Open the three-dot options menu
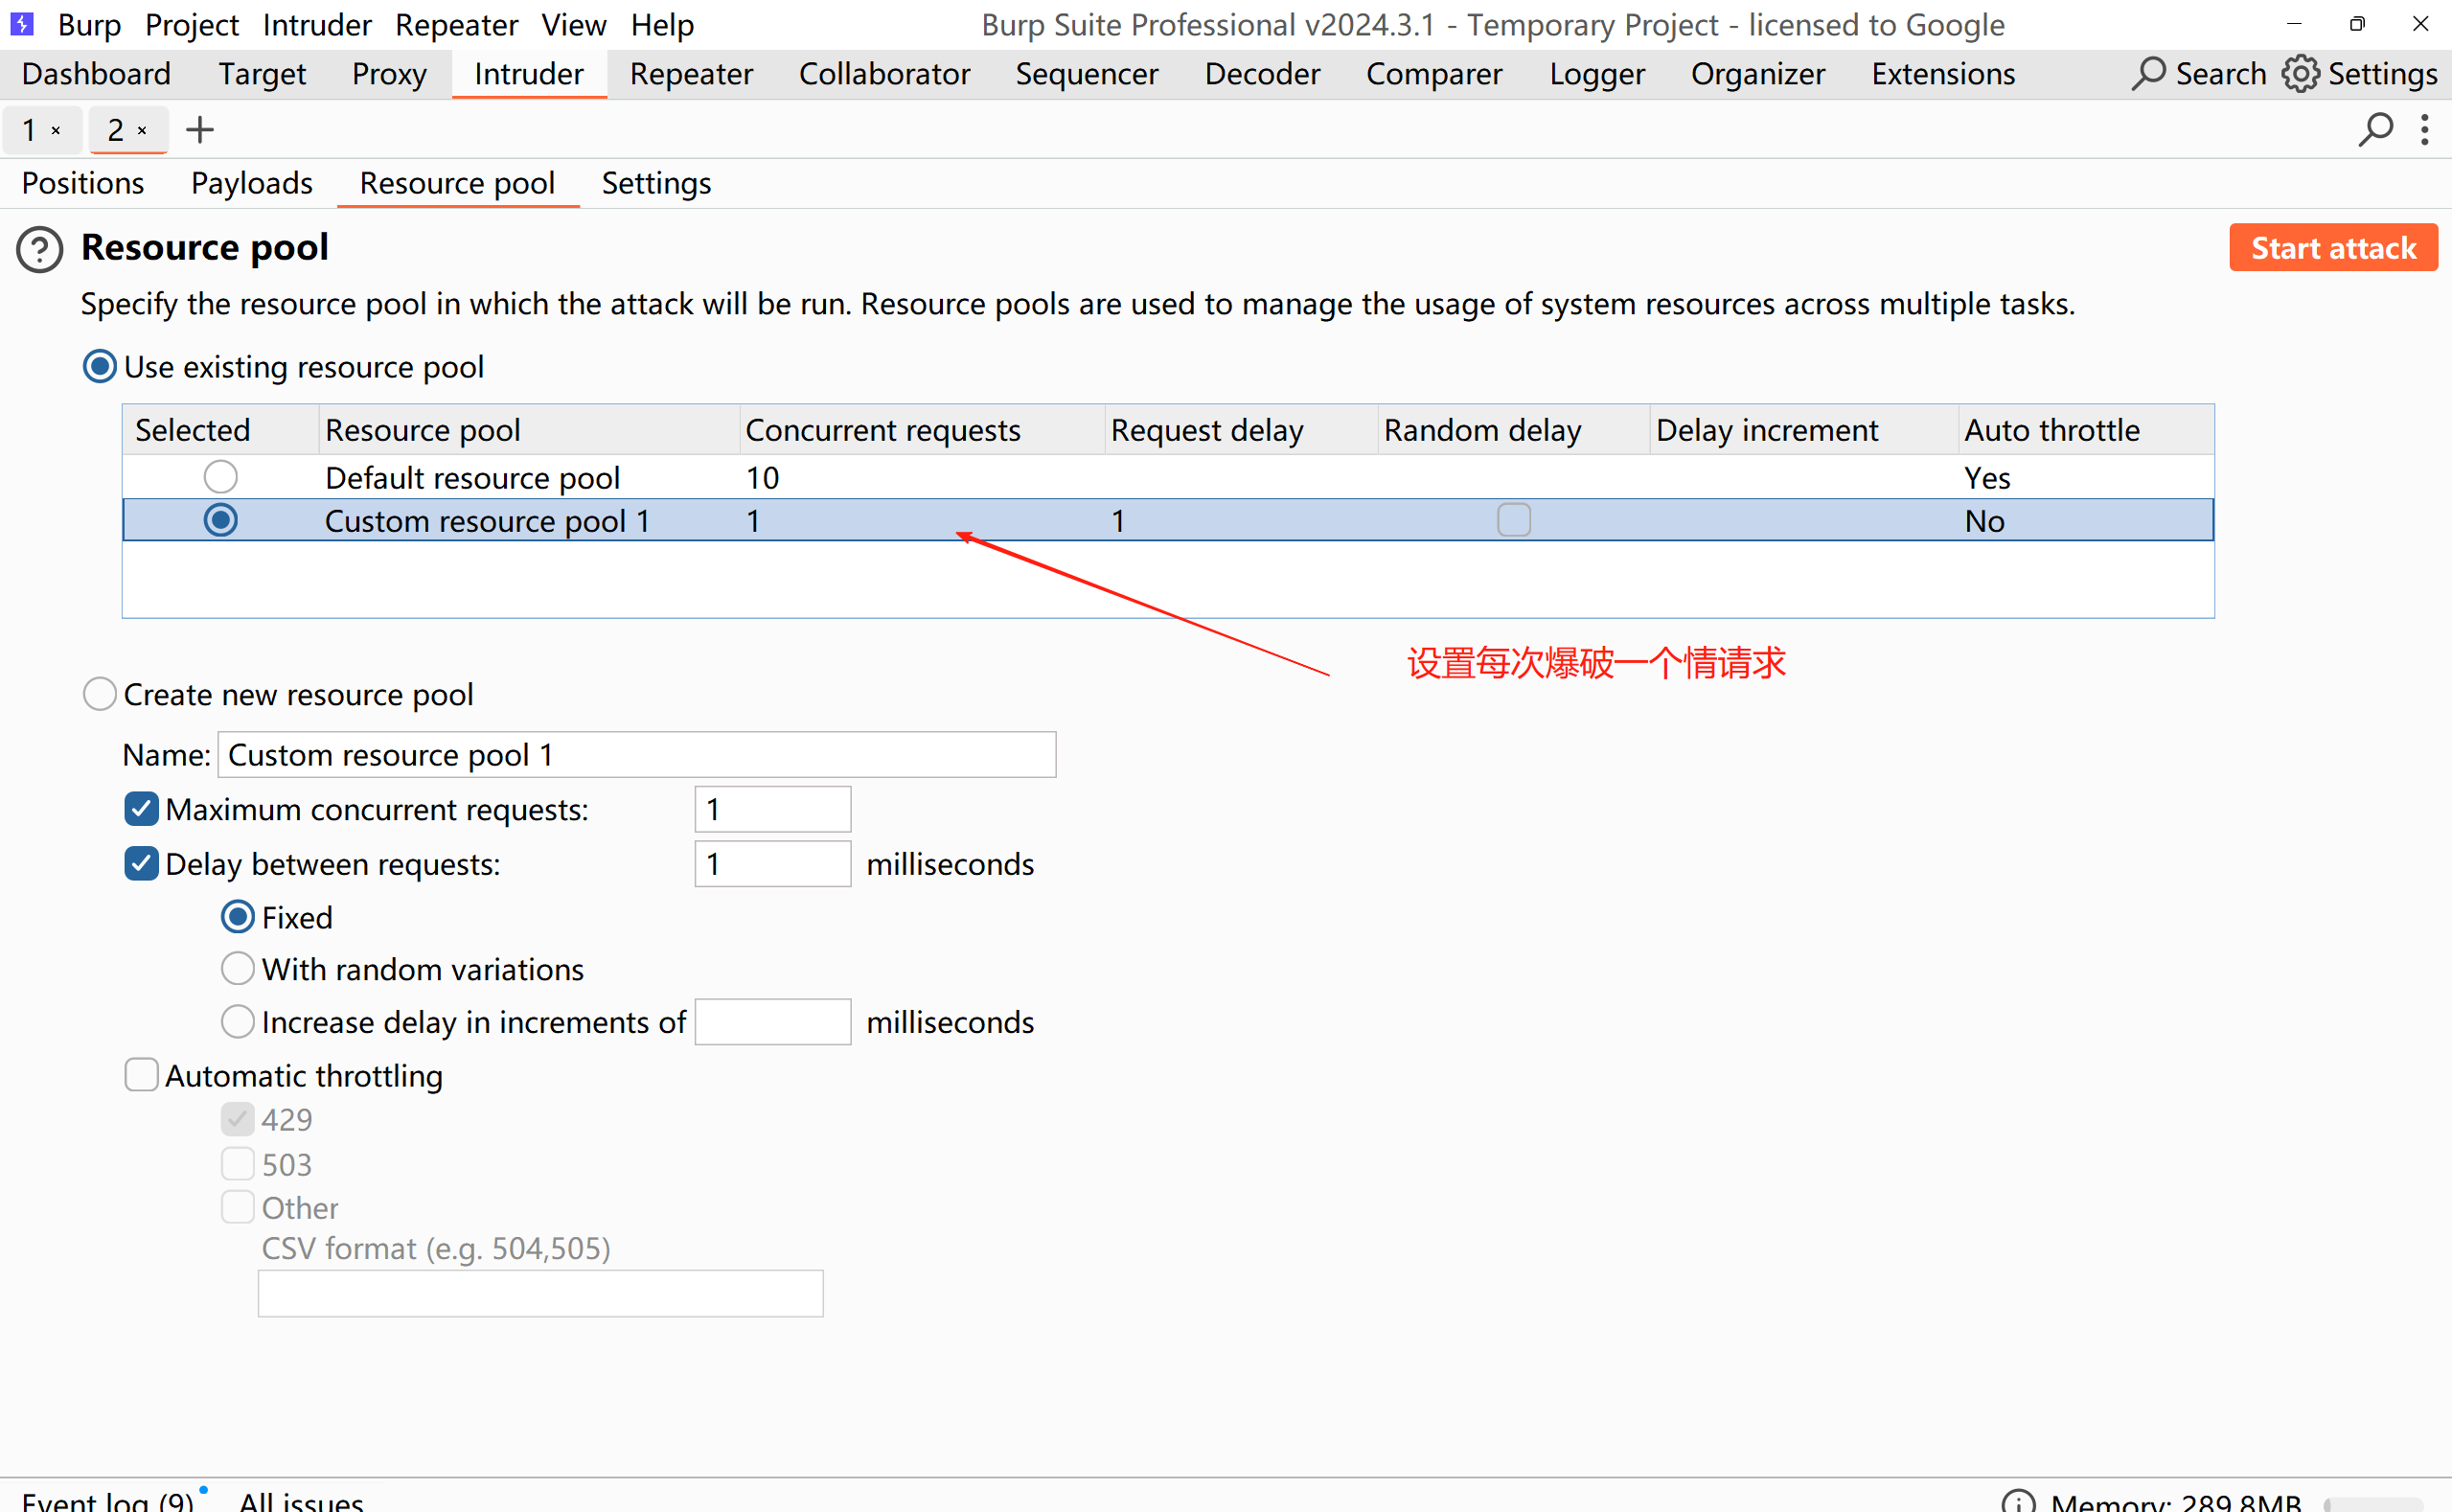The width and height of the screenshot is (2452, 1512). (2424, 130)
